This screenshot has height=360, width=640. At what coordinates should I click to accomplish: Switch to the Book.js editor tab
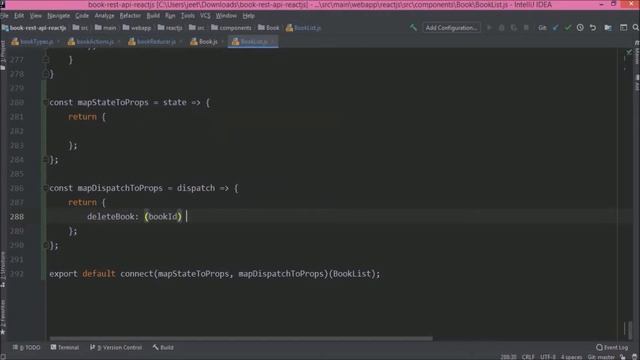208,42
